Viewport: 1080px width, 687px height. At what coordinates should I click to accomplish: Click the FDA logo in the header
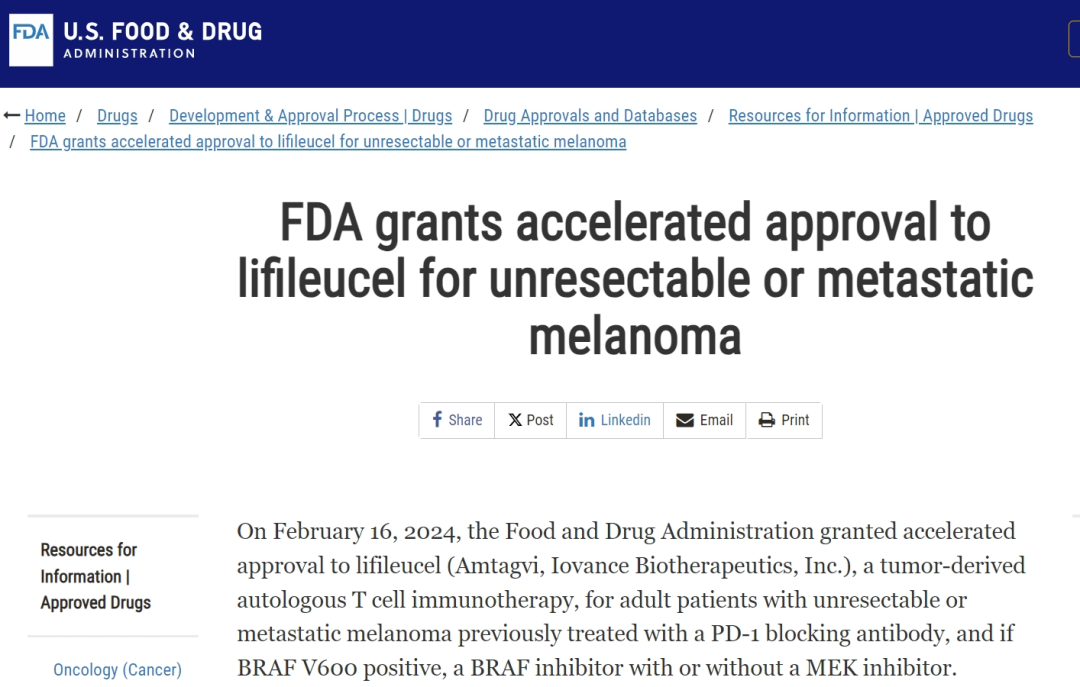[x=31, y=41]
